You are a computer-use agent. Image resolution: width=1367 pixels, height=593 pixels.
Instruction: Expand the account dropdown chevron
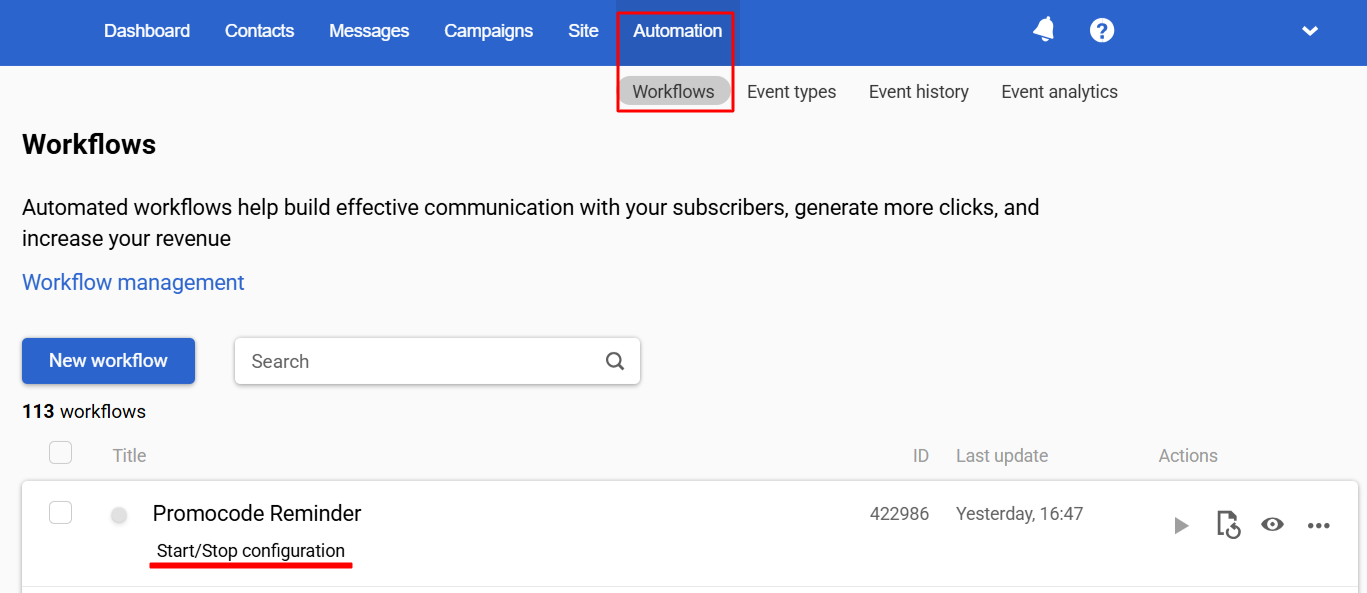tap(1310, 31)
